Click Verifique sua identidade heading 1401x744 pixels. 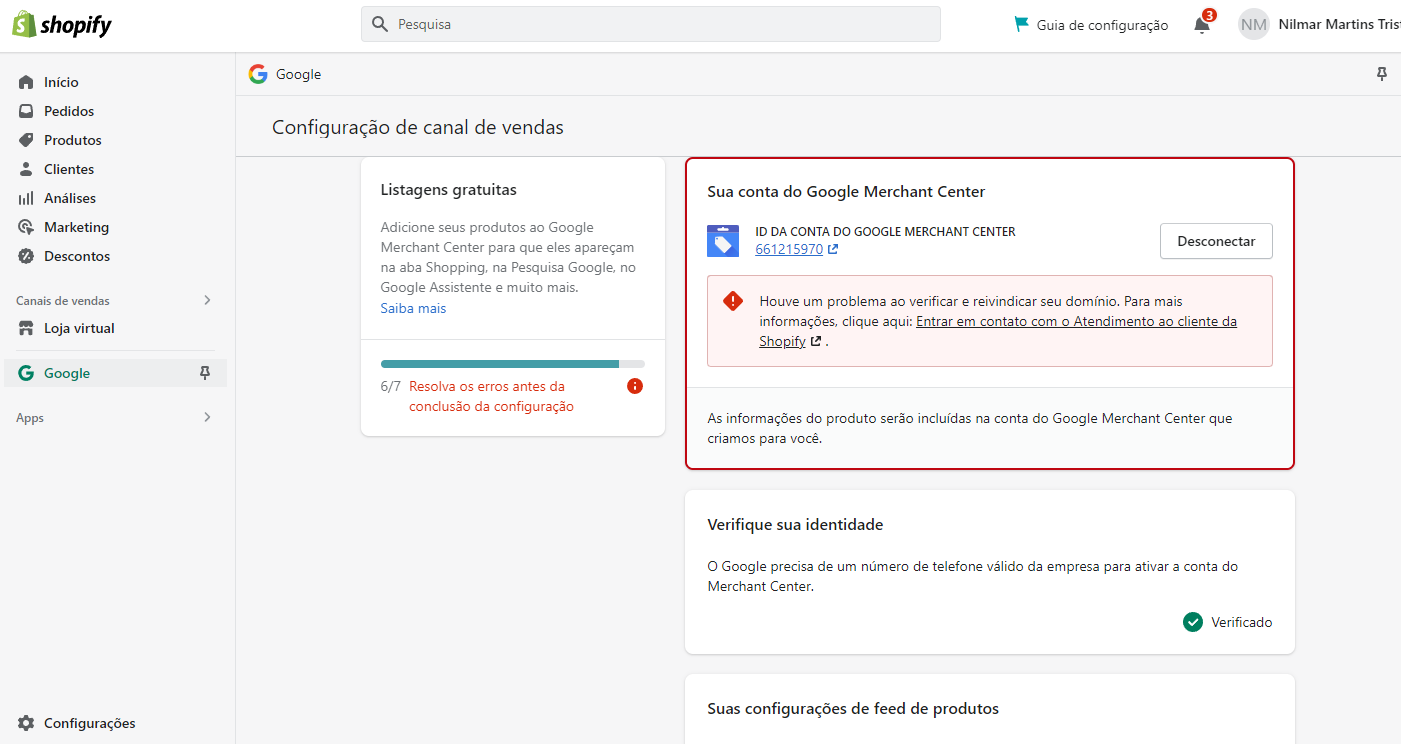[795, 524]
